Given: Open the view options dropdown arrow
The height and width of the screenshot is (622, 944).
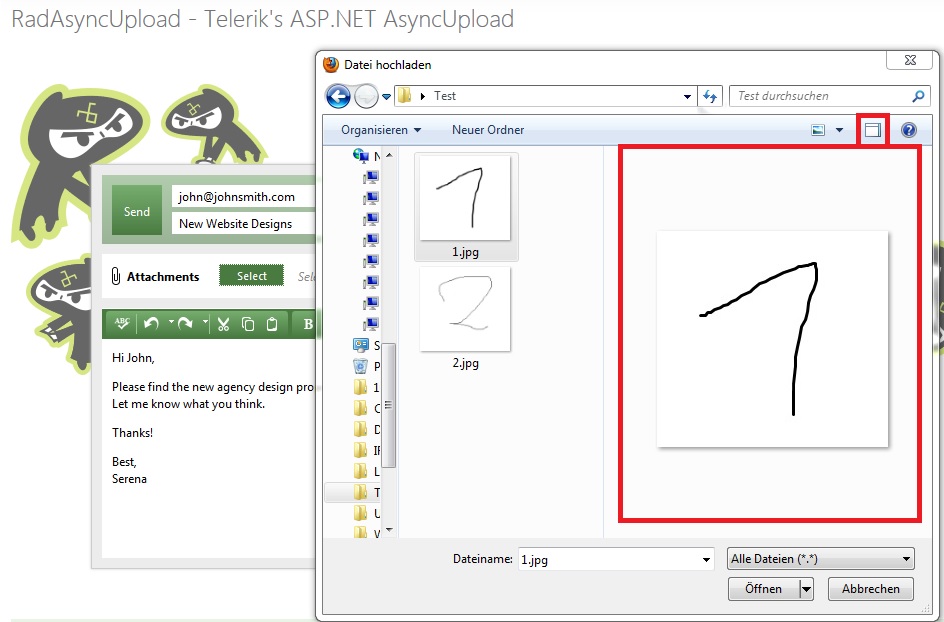Looking at the screenshot, I should pyautogui.click(x=839, y=130).
